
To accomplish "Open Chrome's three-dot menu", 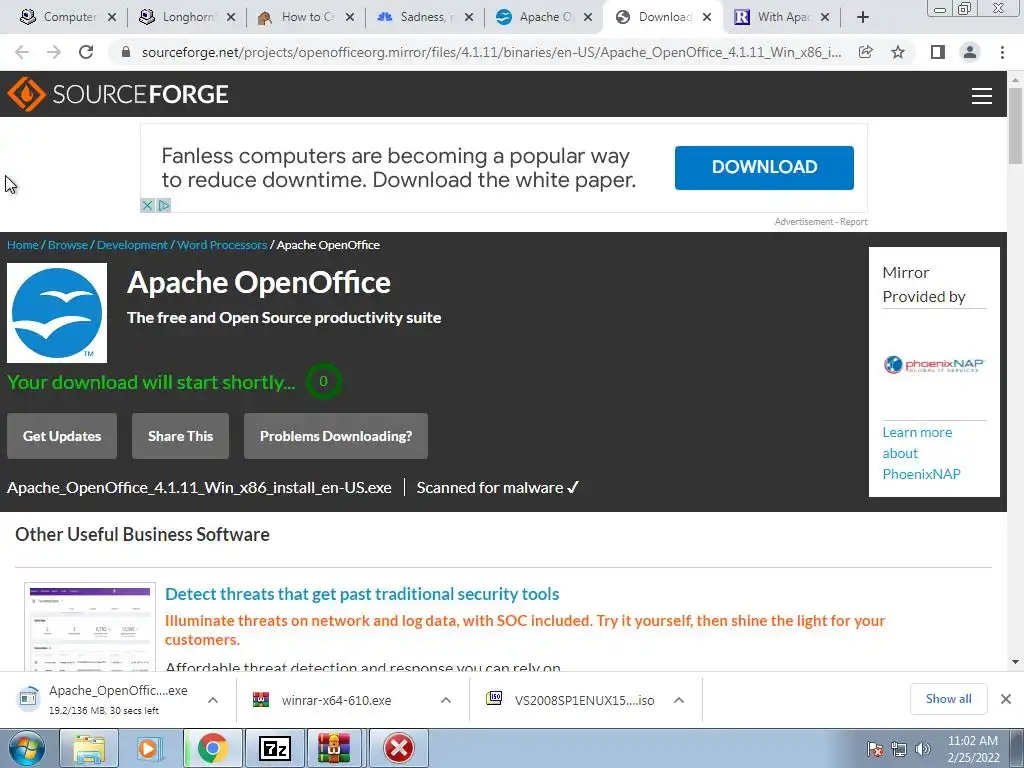I will [x=1002, y=52].
